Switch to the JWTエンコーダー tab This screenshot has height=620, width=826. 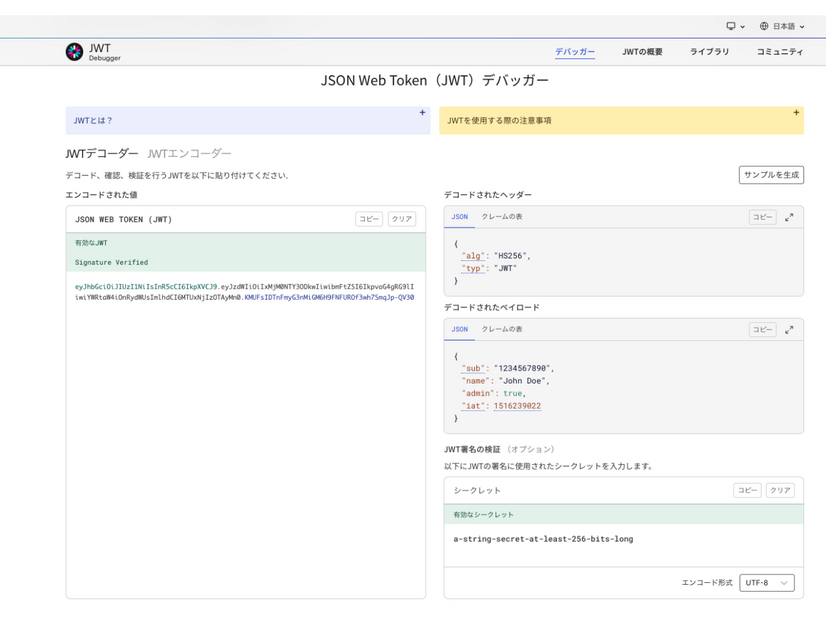click(x=188, y=153)
